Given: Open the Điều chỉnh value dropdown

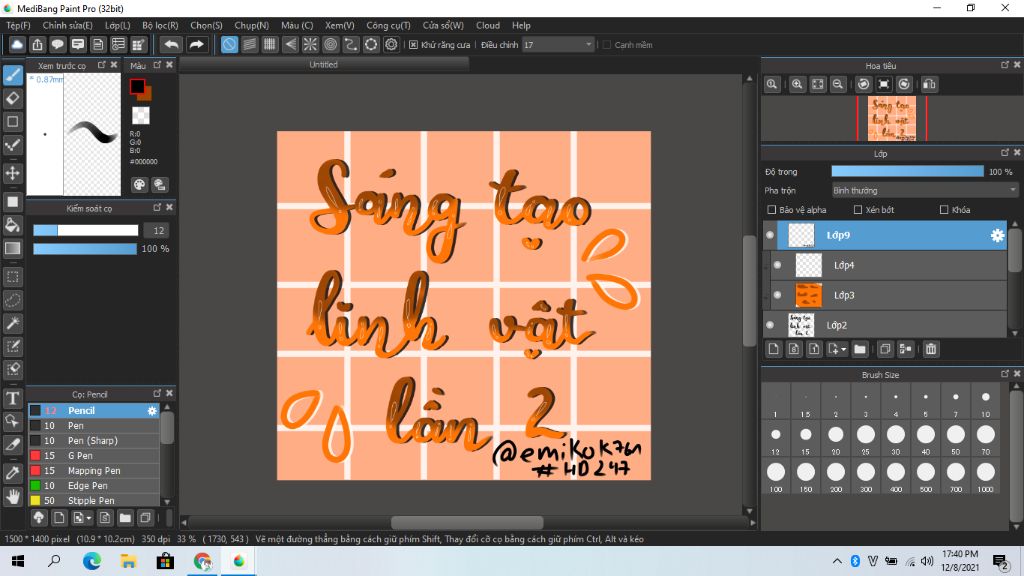Looking at the screenshot, I should [x=558, y=44].
